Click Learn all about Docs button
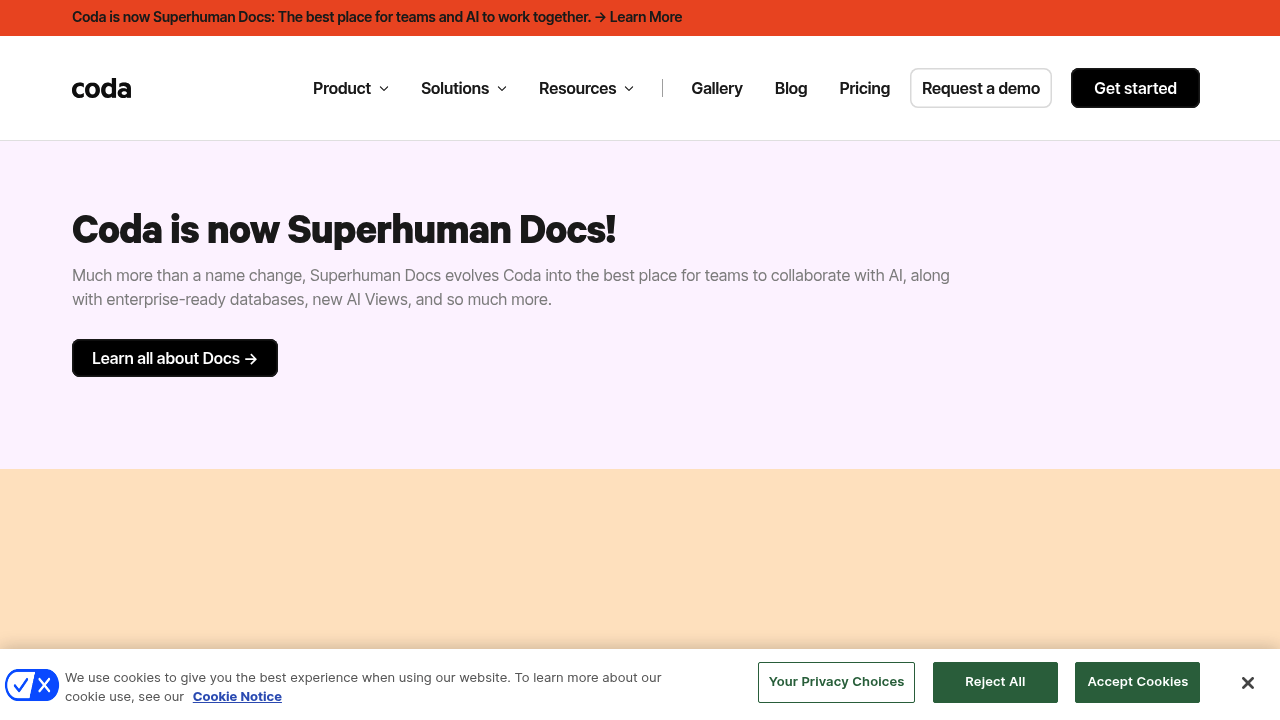This screenshot has width=1280, height=720. click(x=175, y=358)
